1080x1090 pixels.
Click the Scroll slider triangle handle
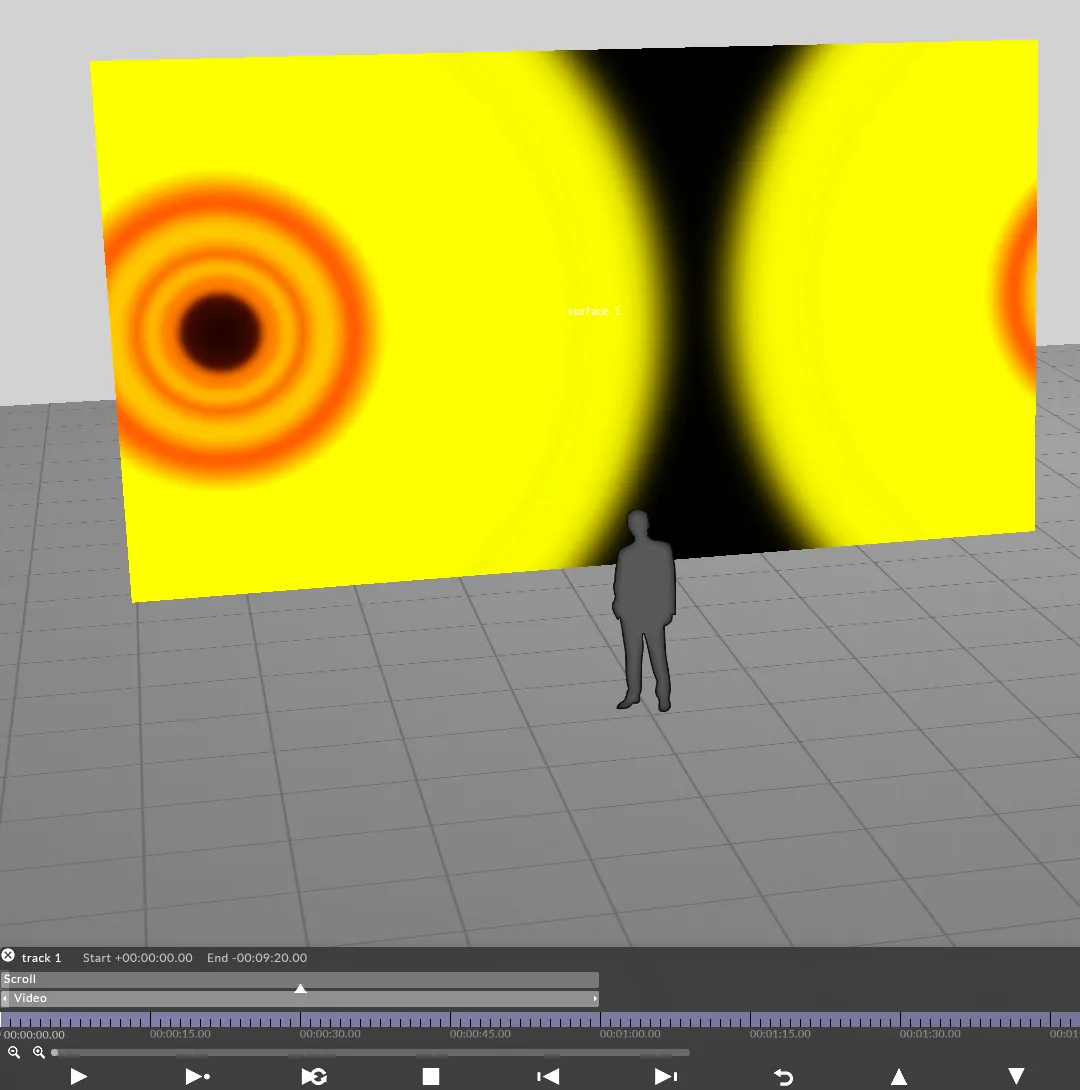tap(300, 987)
